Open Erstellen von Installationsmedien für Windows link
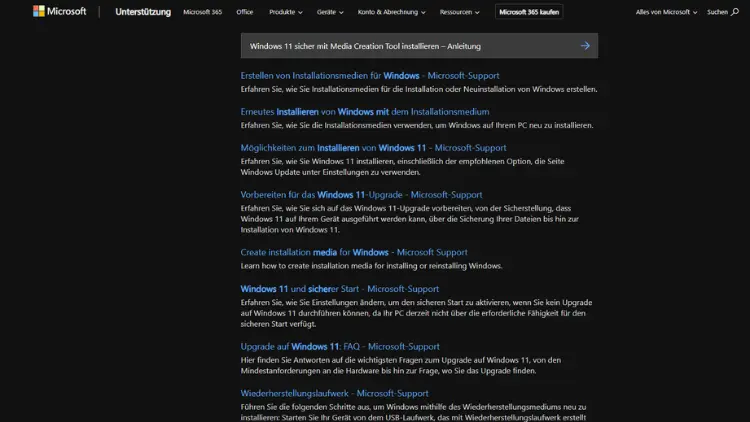The width and height of the screenshot is (750, 422). (370, 76)
